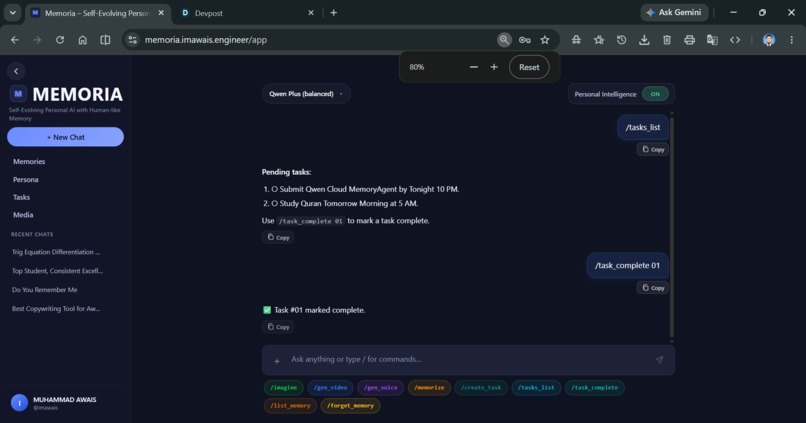Send message with paper plane icon

659,360
